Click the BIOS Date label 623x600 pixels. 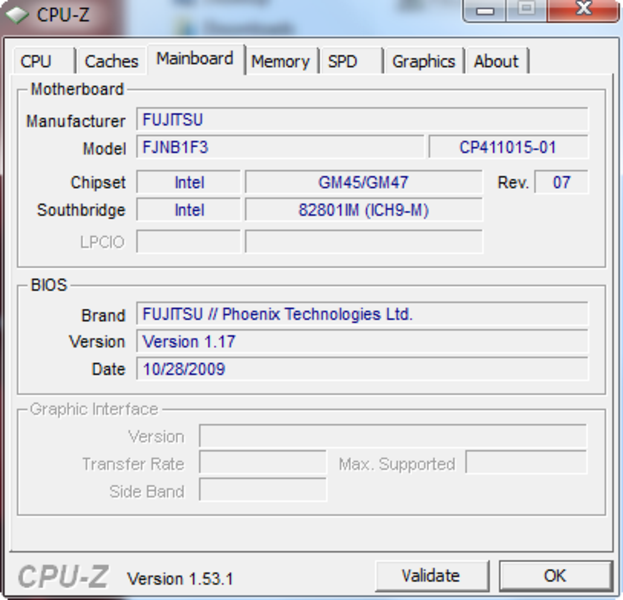point(108,370)
